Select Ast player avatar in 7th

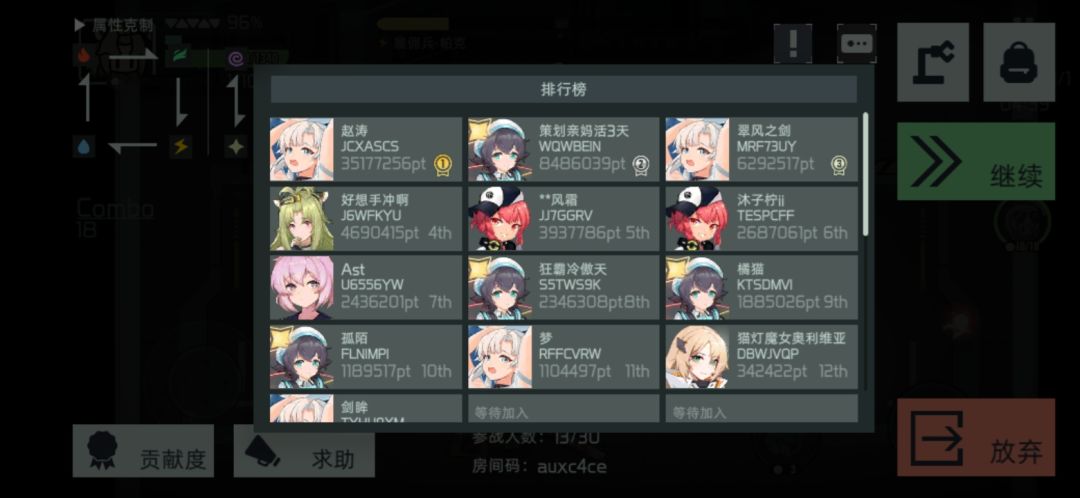302,287
